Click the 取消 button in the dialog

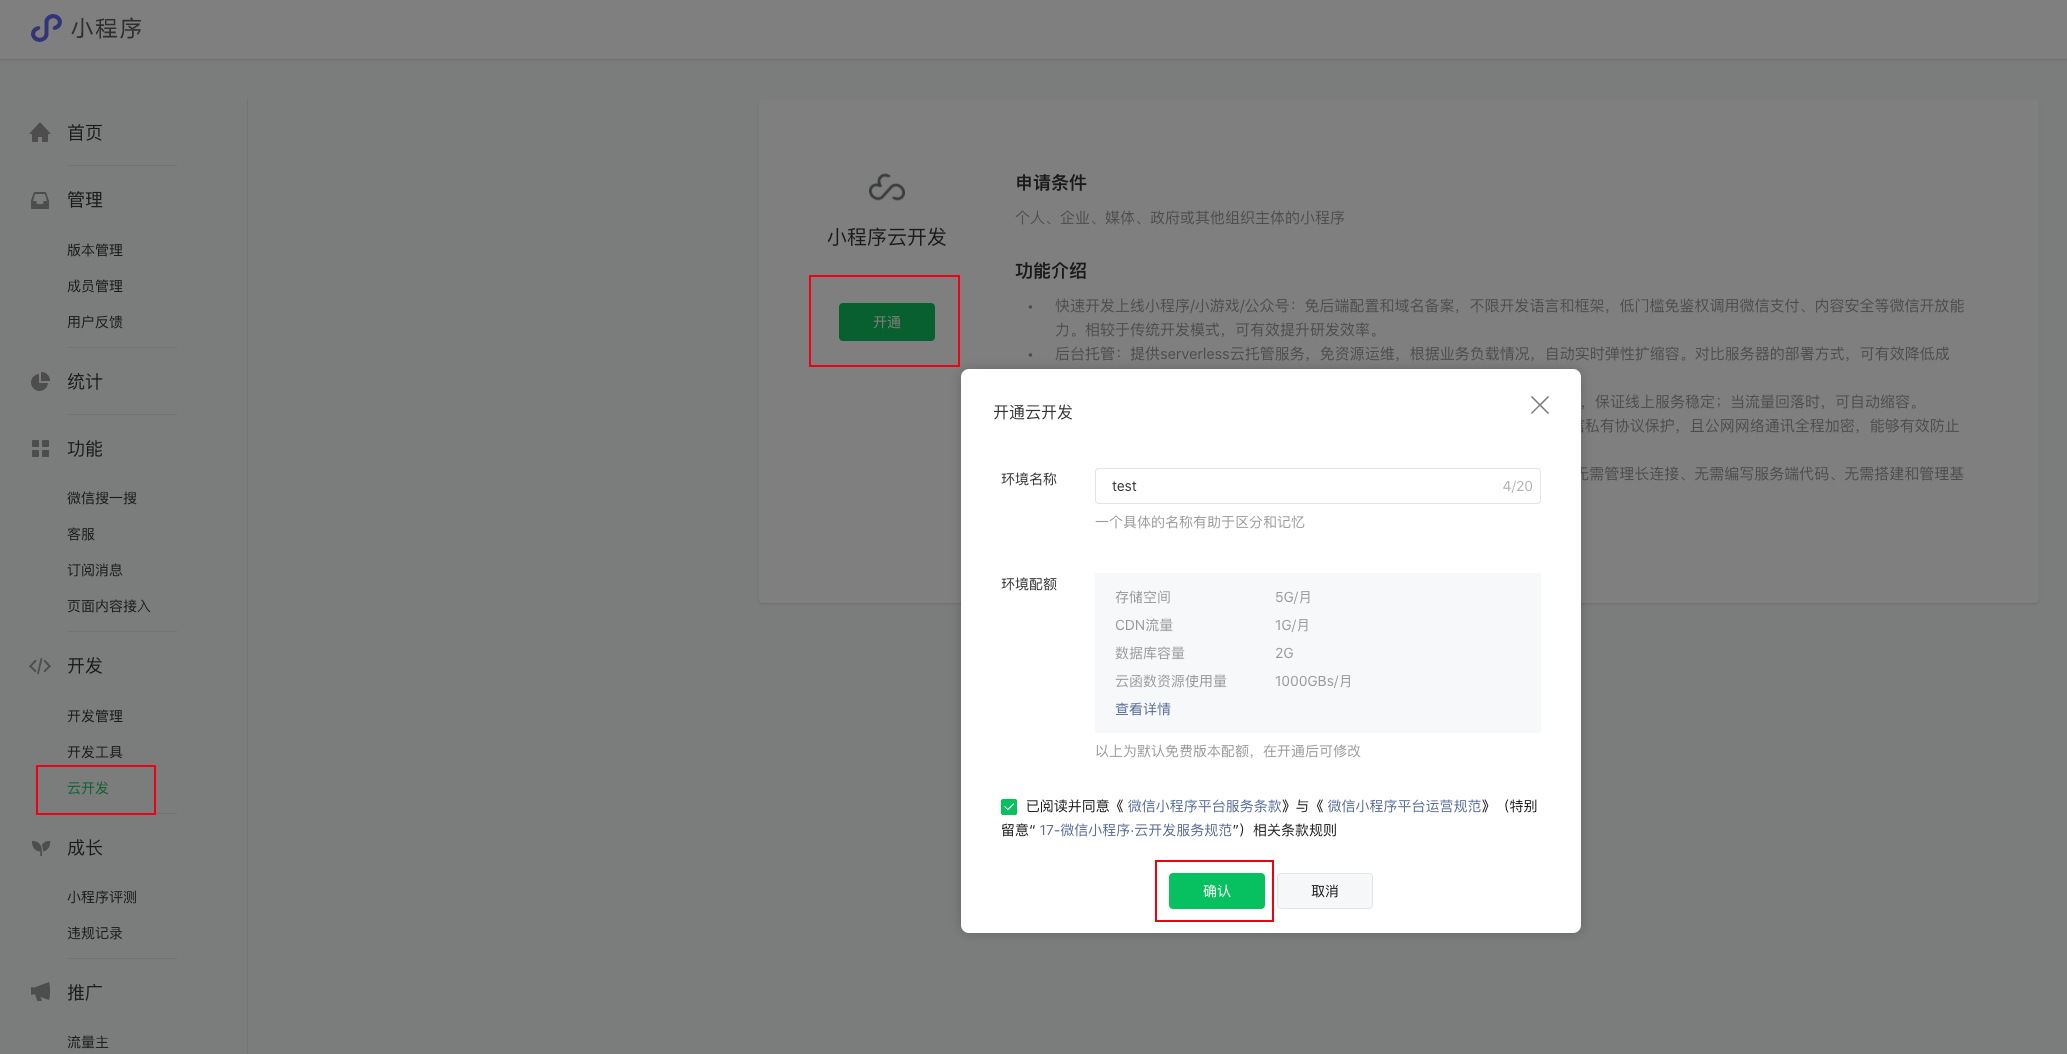1325,891
